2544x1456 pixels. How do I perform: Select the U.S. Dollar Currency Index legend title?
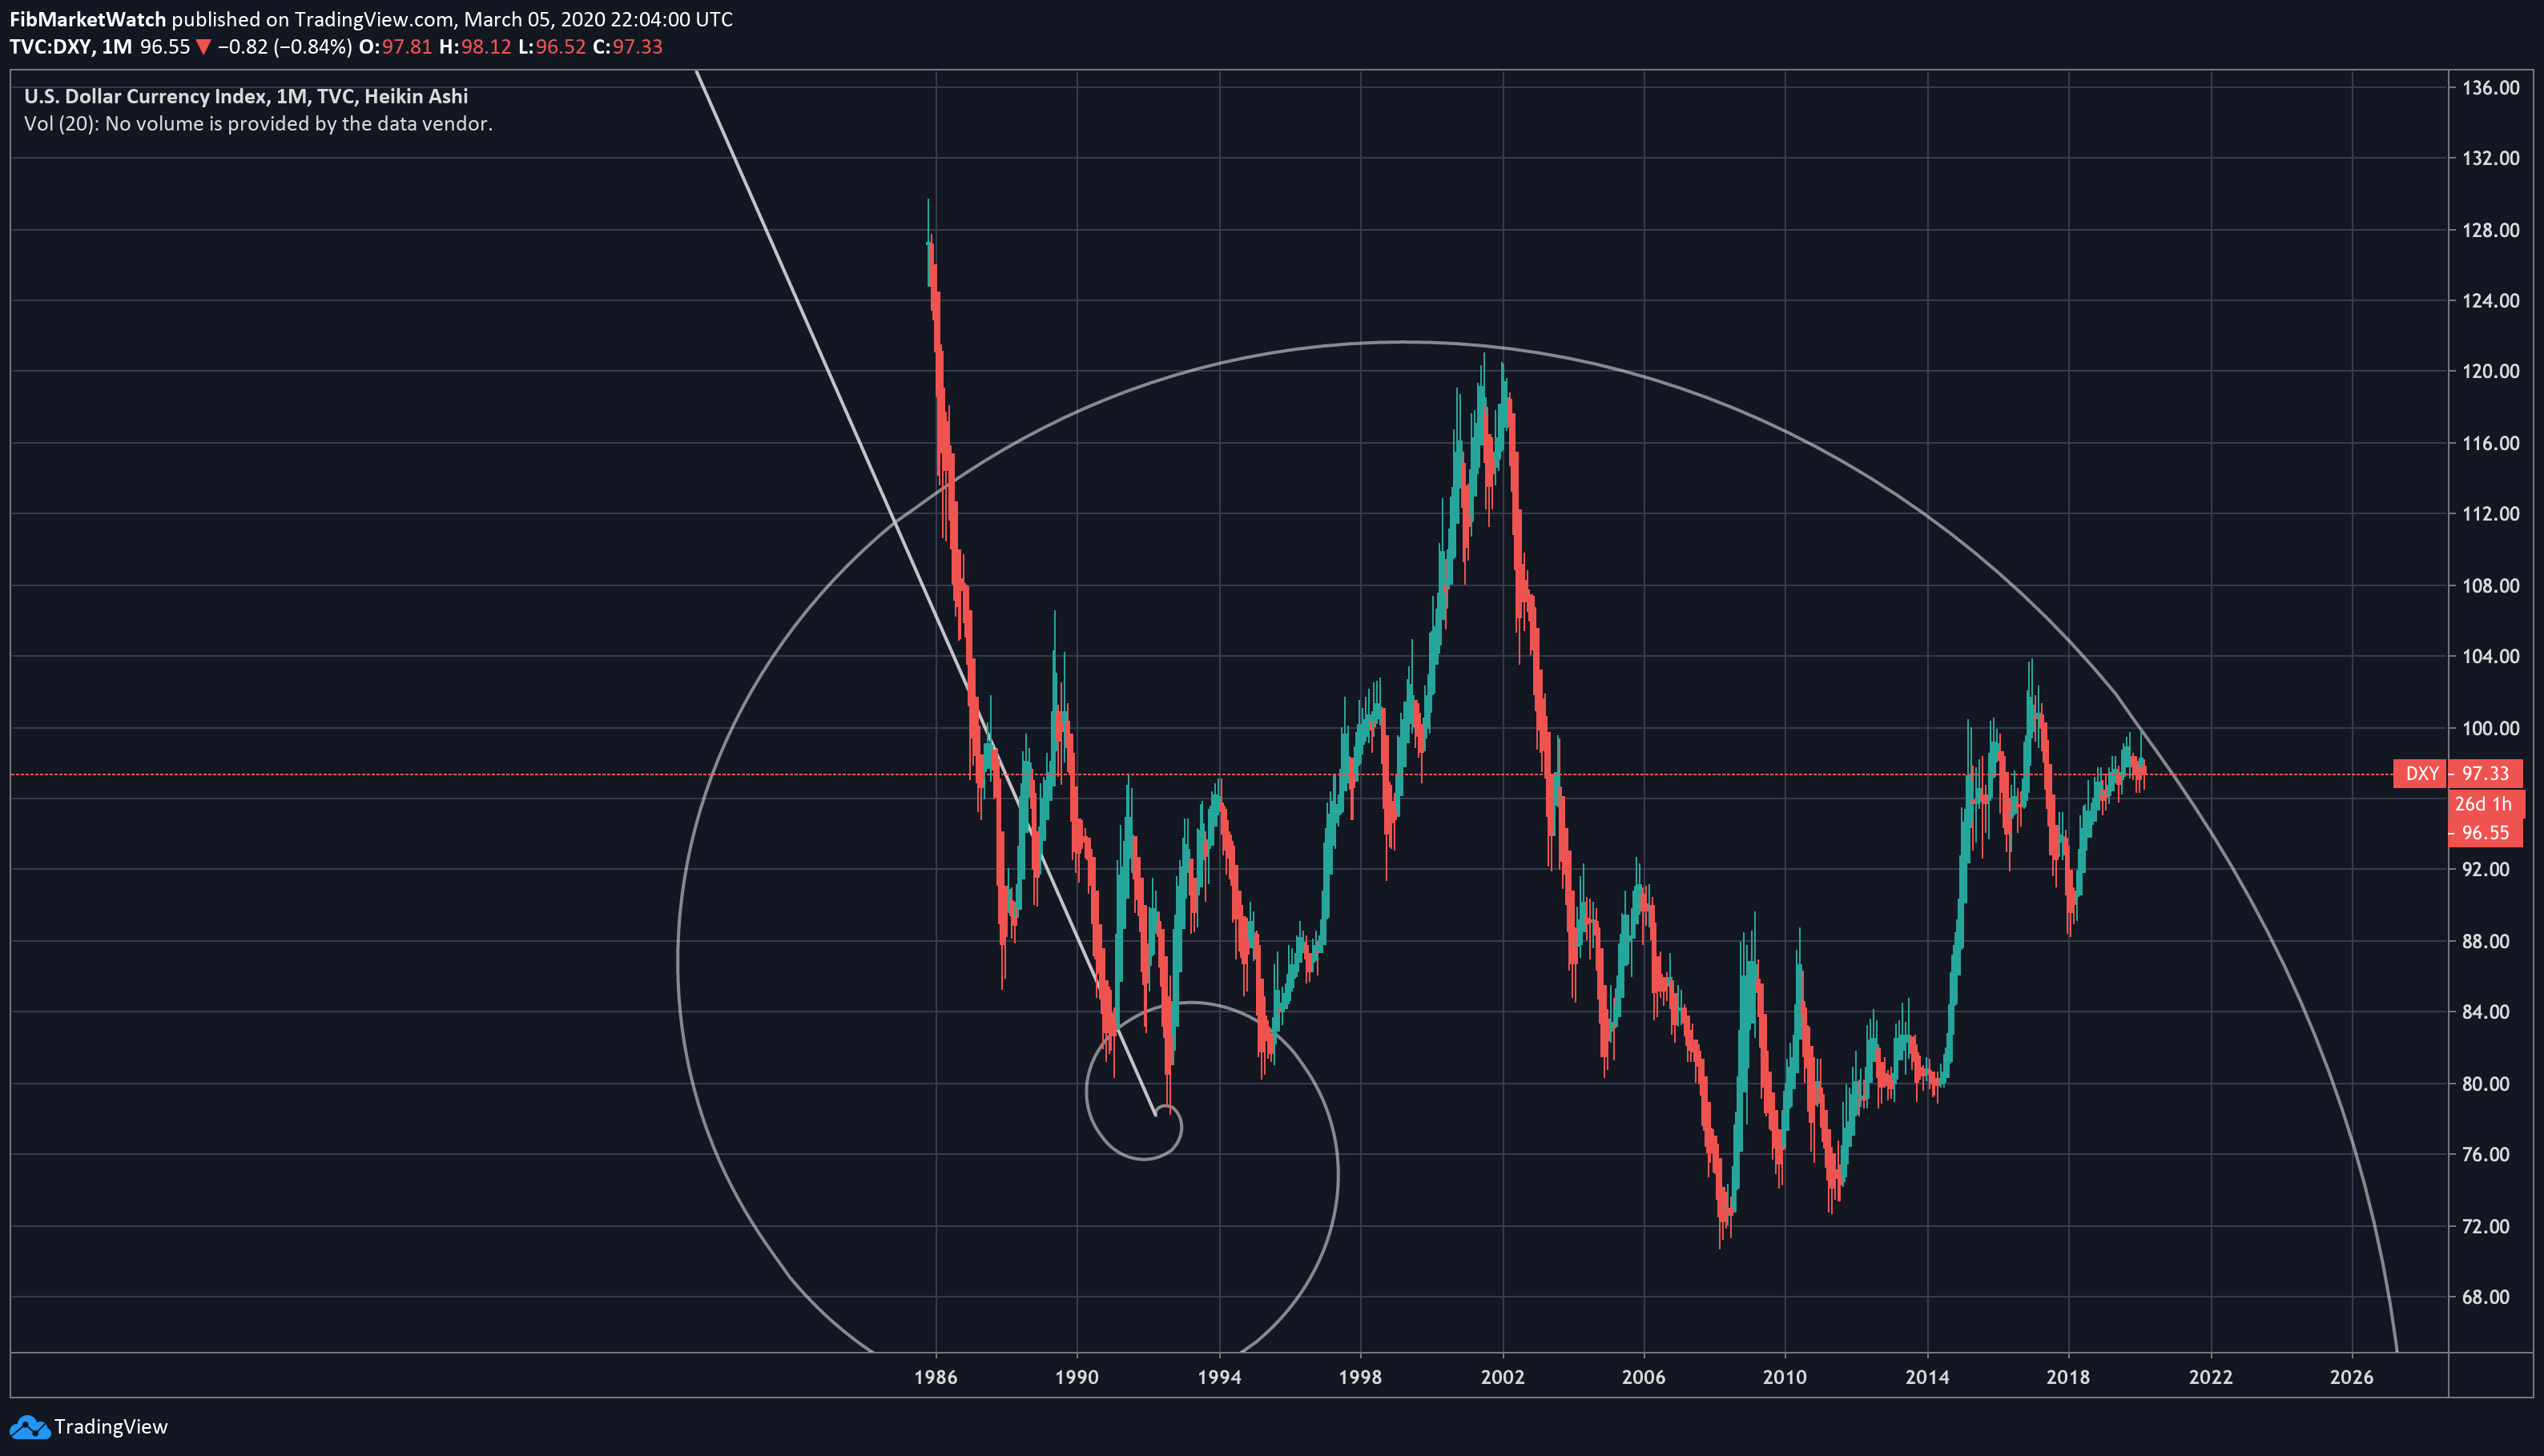point(246,96)
